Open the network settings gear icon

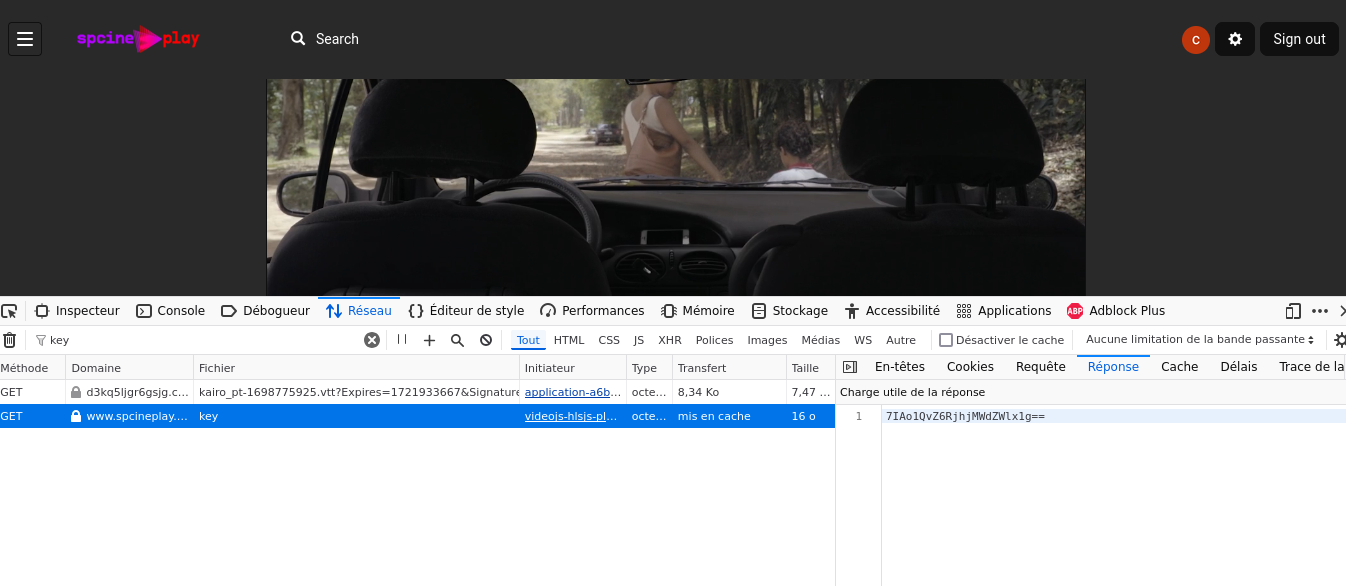point(1340,340)
